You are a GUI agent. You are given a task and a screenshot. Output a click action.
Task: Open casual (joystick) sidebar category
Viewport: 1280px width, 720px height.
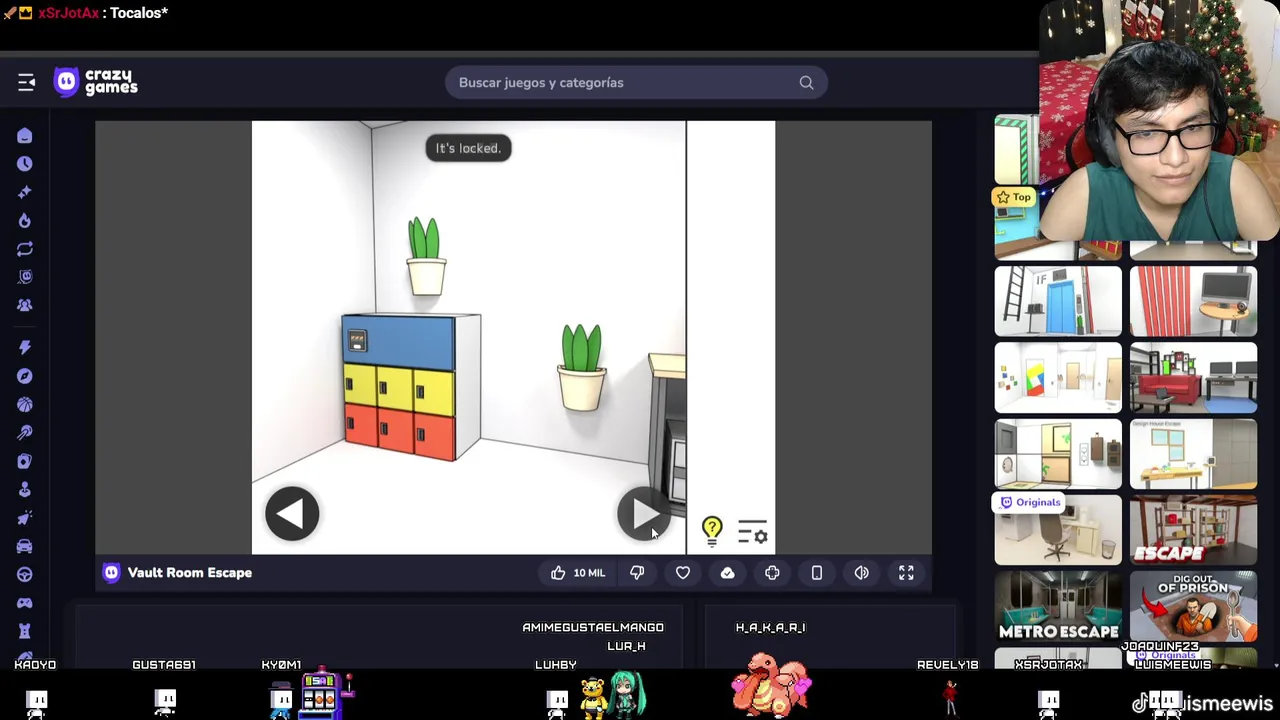(x=25, y=489)
